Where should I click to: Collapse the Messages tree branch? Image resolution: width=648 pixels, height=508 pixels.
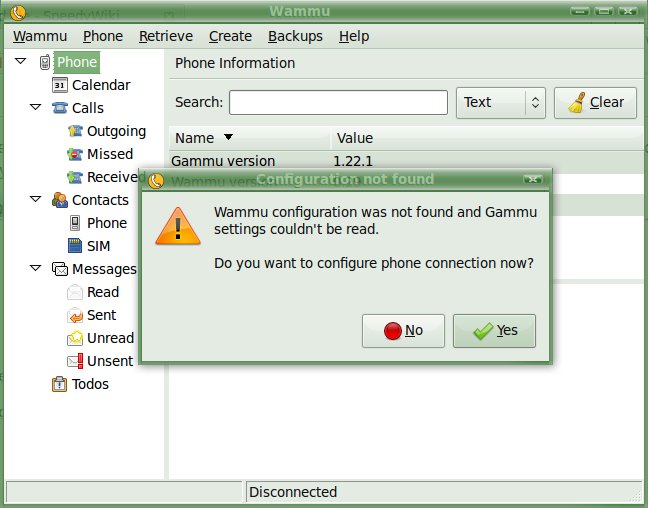coord(36,268)
